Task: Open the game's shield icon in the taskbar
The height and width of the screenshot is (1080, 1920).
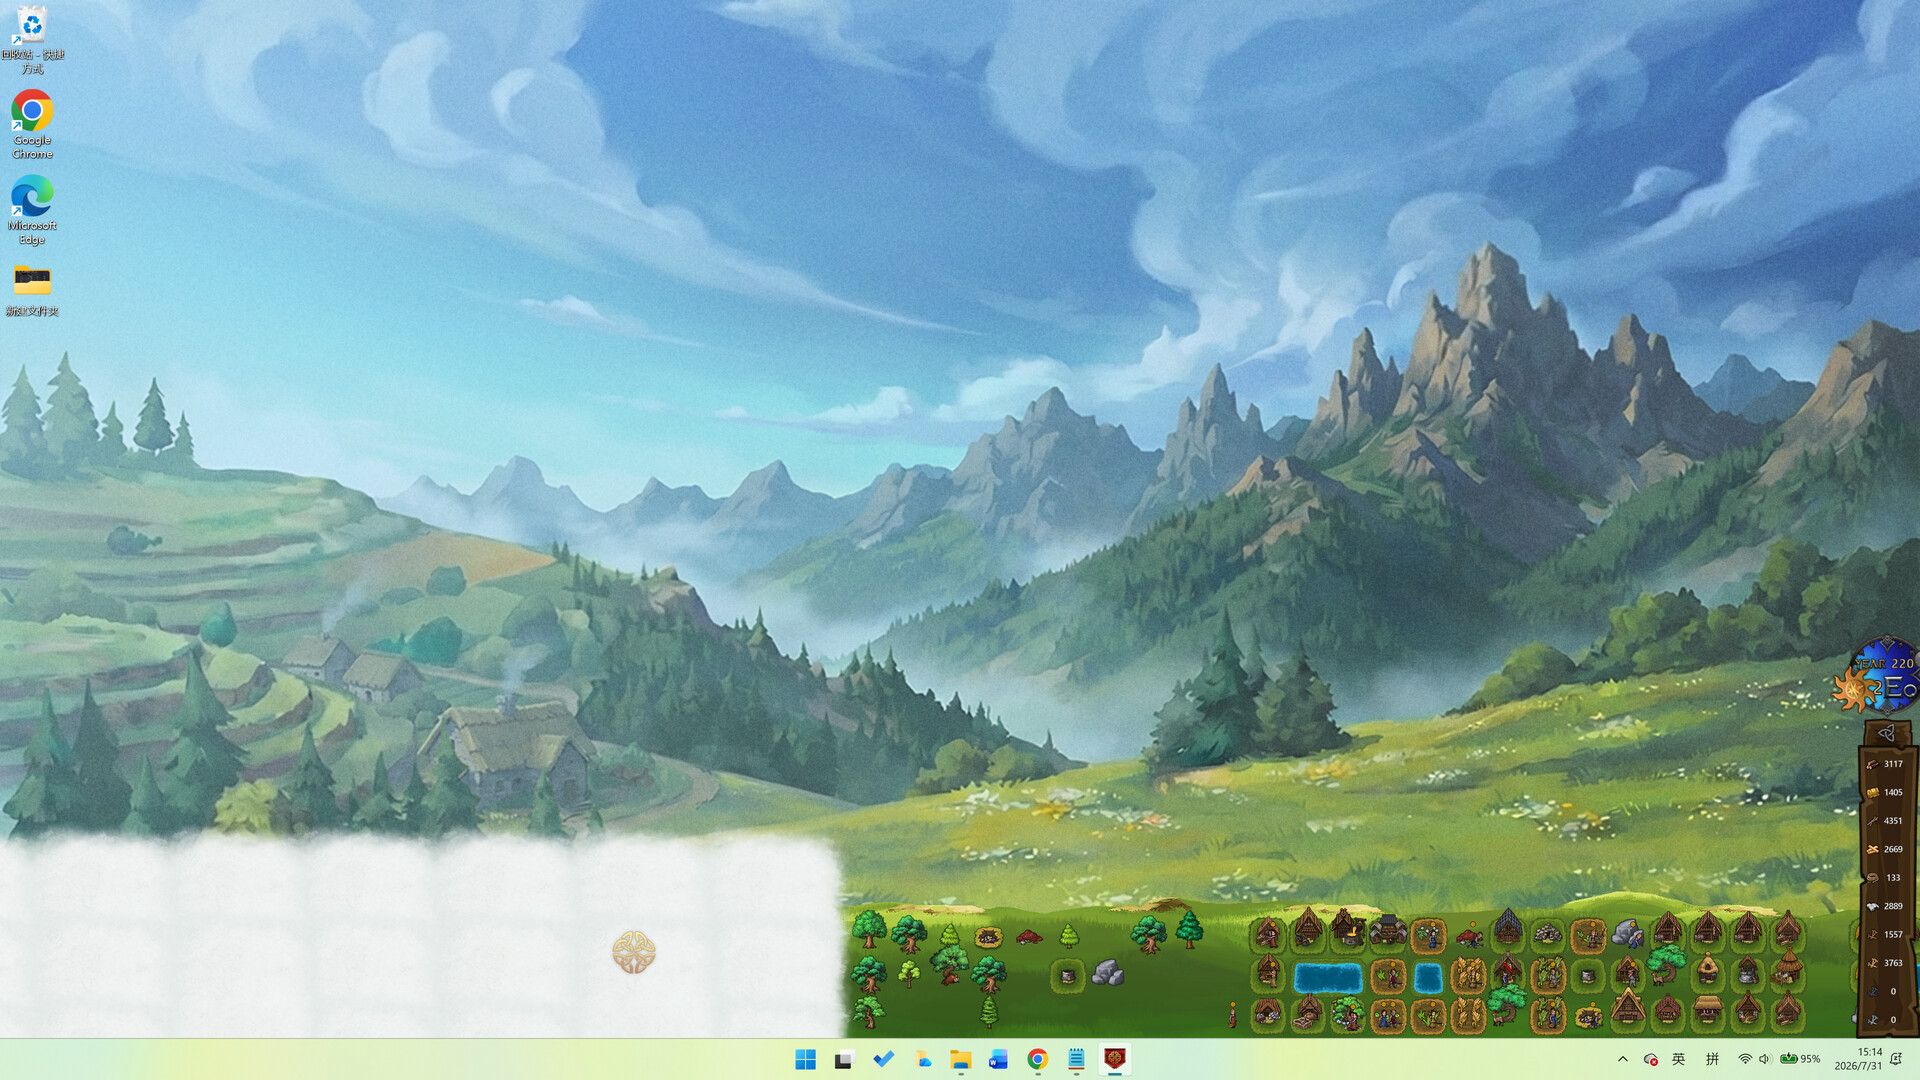Action: click(x=1114, y=1059)
